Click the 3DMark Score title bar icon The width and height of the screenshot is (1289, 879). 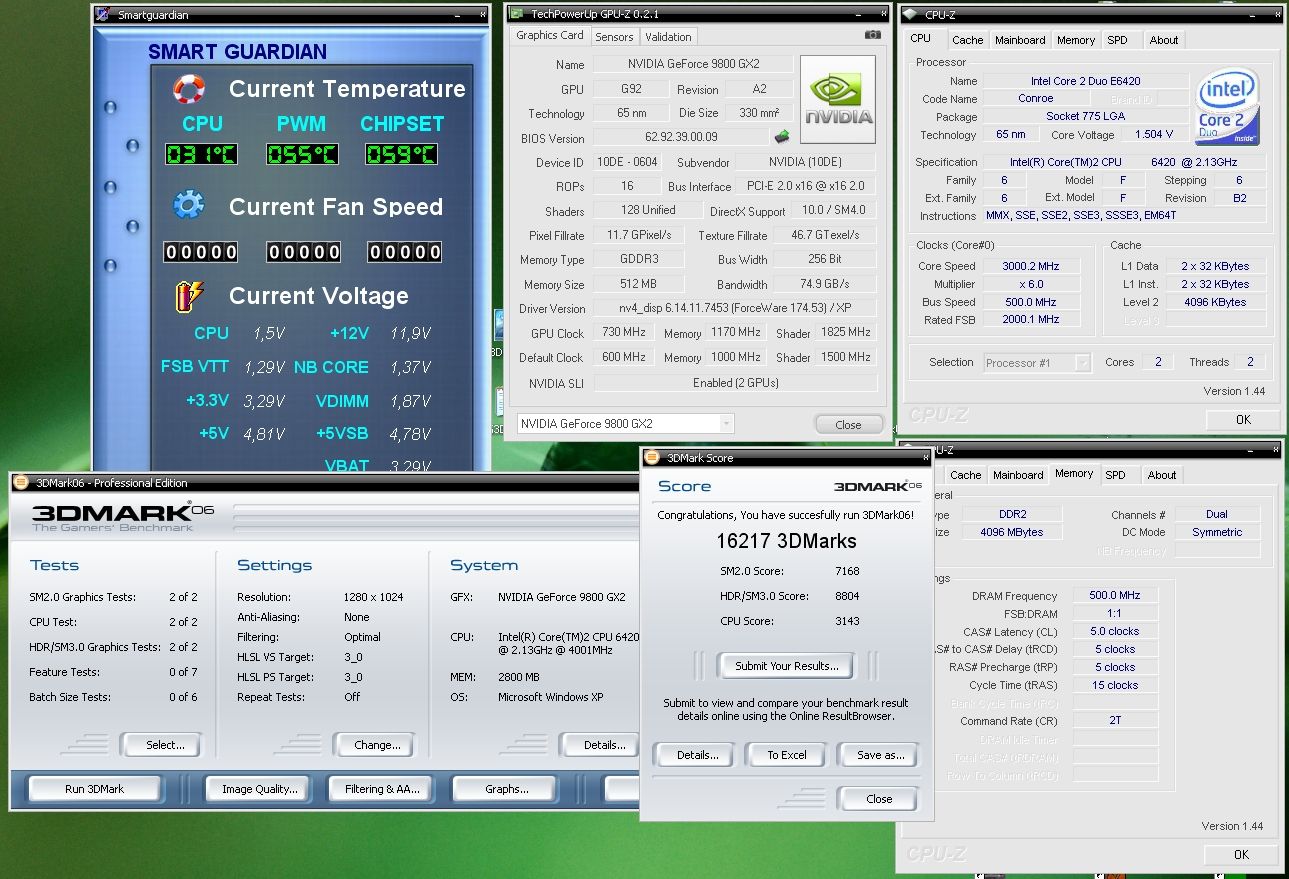[652, 458]
